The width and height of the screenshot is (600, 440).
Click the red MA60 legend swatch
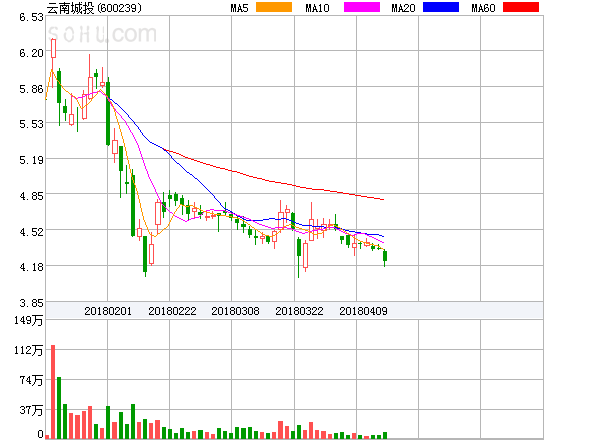point(521,7)
